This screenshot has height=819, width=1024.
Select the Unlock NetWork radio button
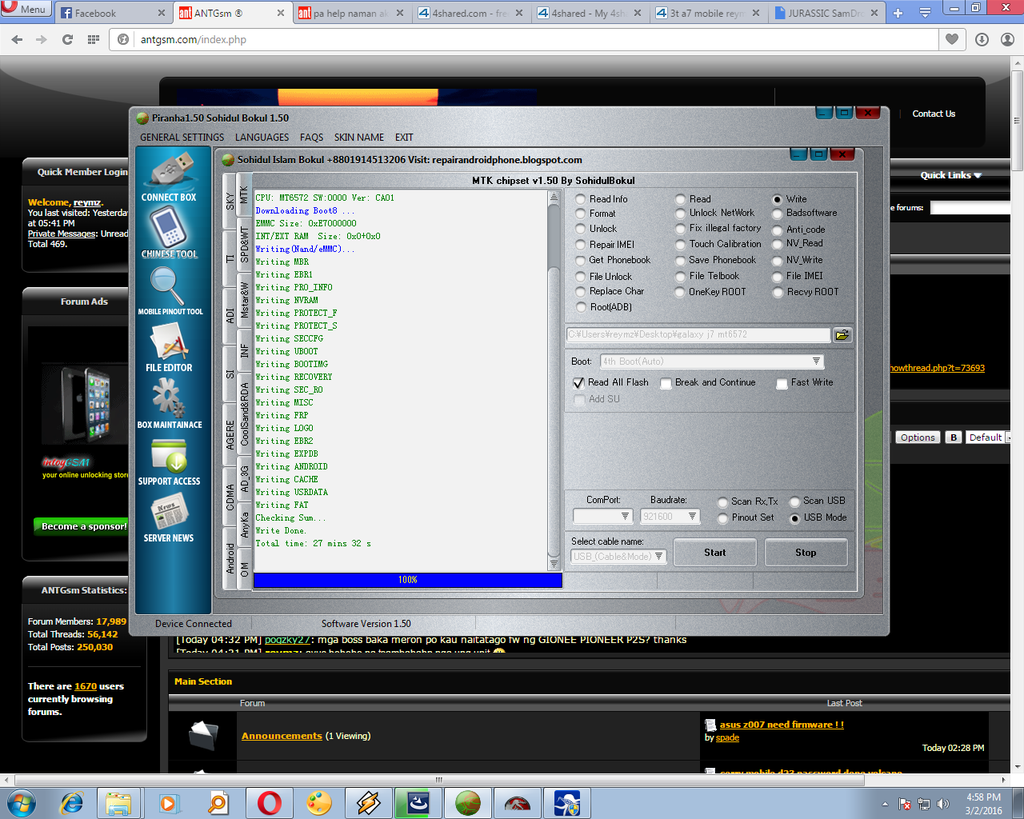coord(681,213)
